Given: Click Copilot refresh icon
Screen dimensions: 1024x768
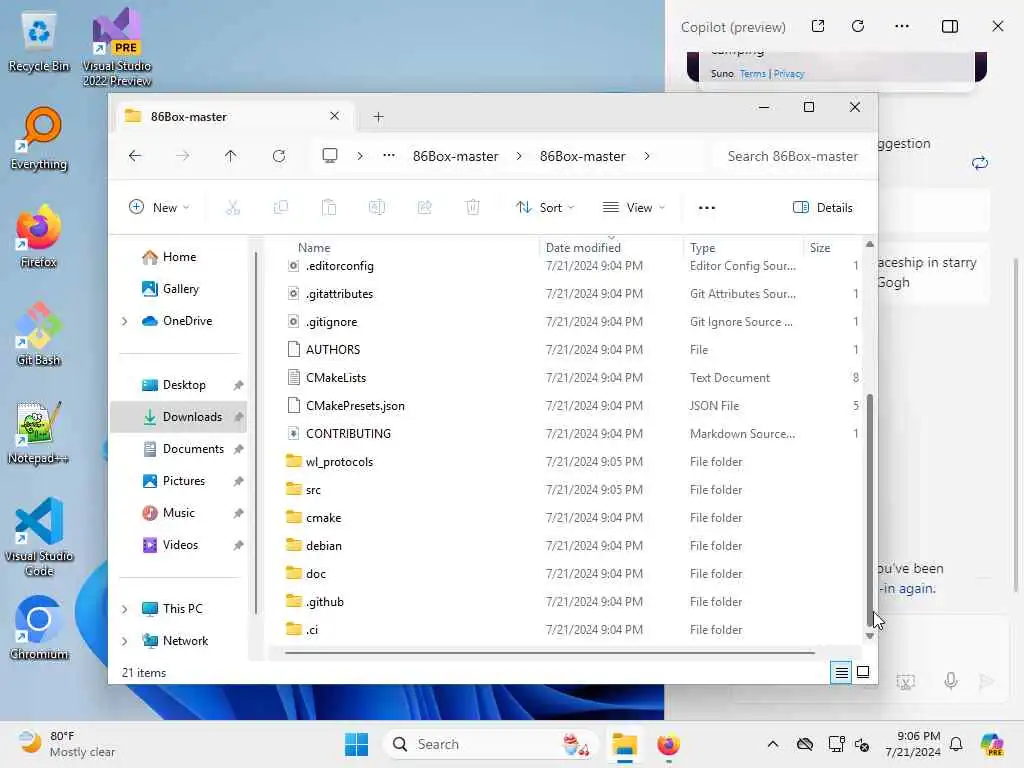Looking at the screenshot, I should (858, 26).
